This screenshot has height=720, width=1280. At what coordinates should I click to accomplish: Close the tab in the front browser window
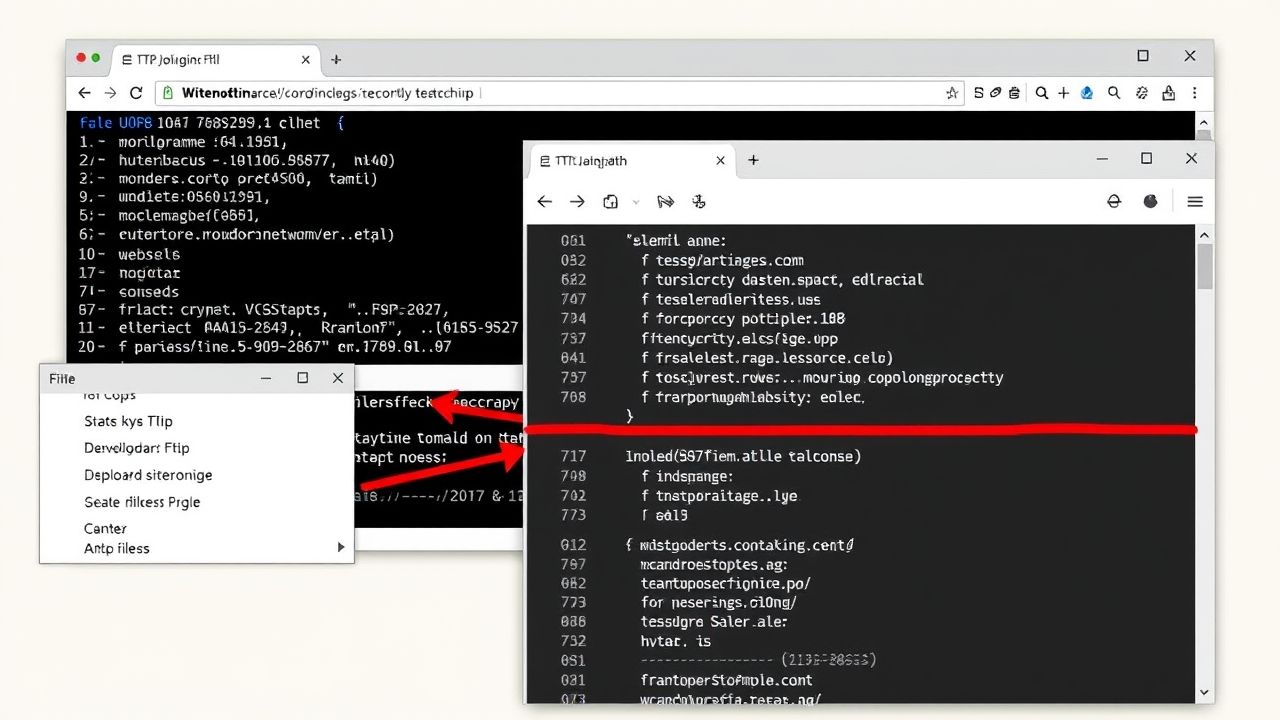[721, 160]
